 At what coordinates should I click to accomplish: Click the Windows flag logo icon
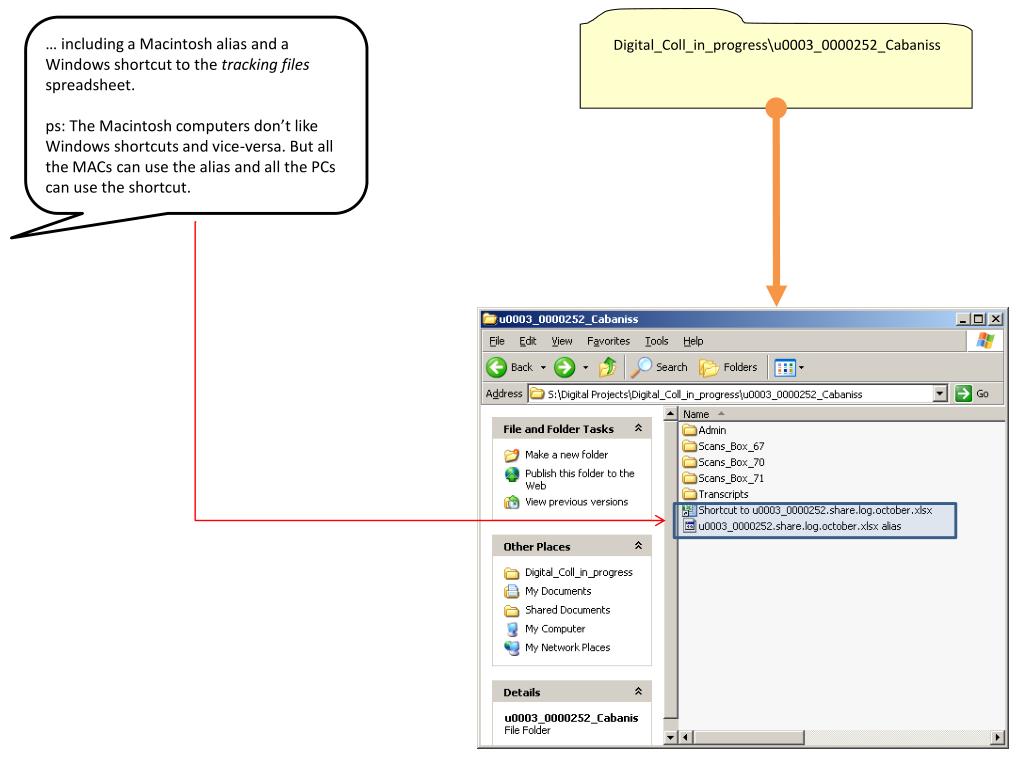[x=985, y=340]
